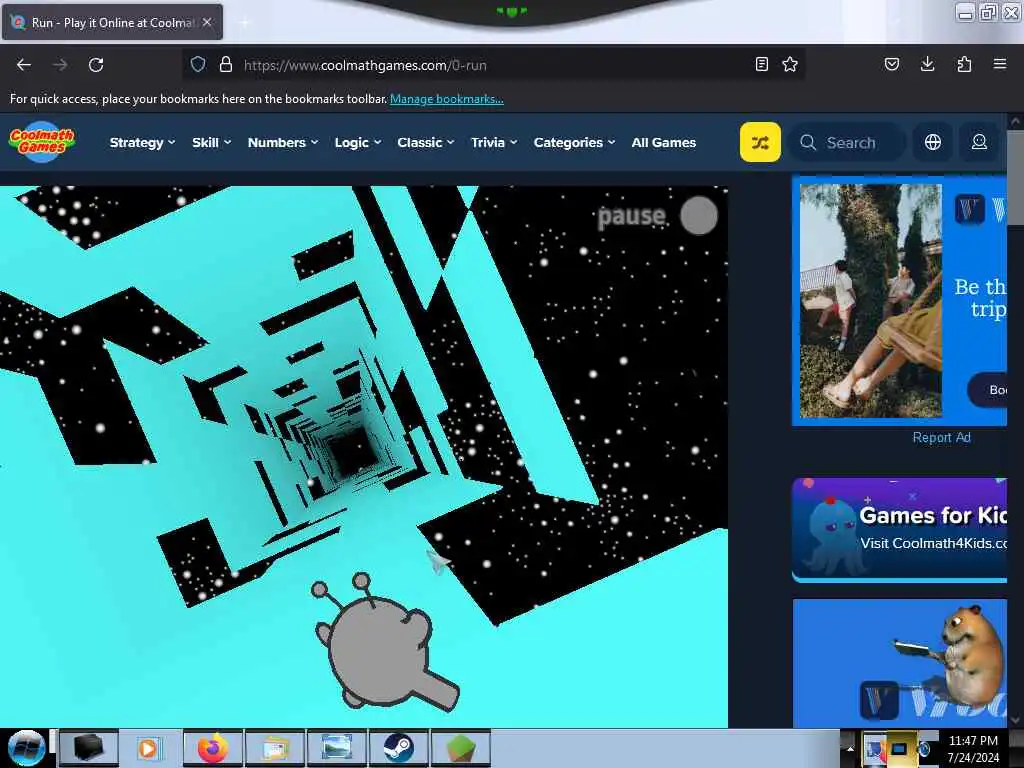Open the All Games page
1024x768 pixels.
click(664, 142)
